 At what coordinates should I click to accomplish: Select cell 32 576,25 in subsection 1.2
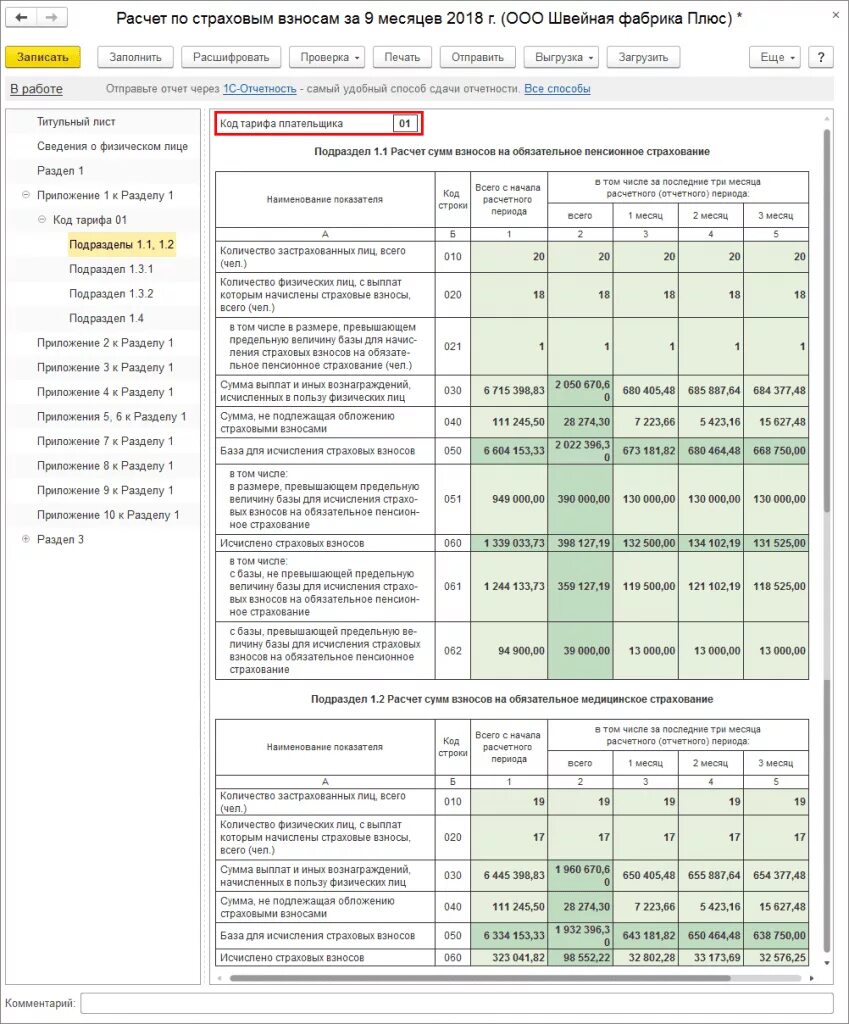[776, 957]
